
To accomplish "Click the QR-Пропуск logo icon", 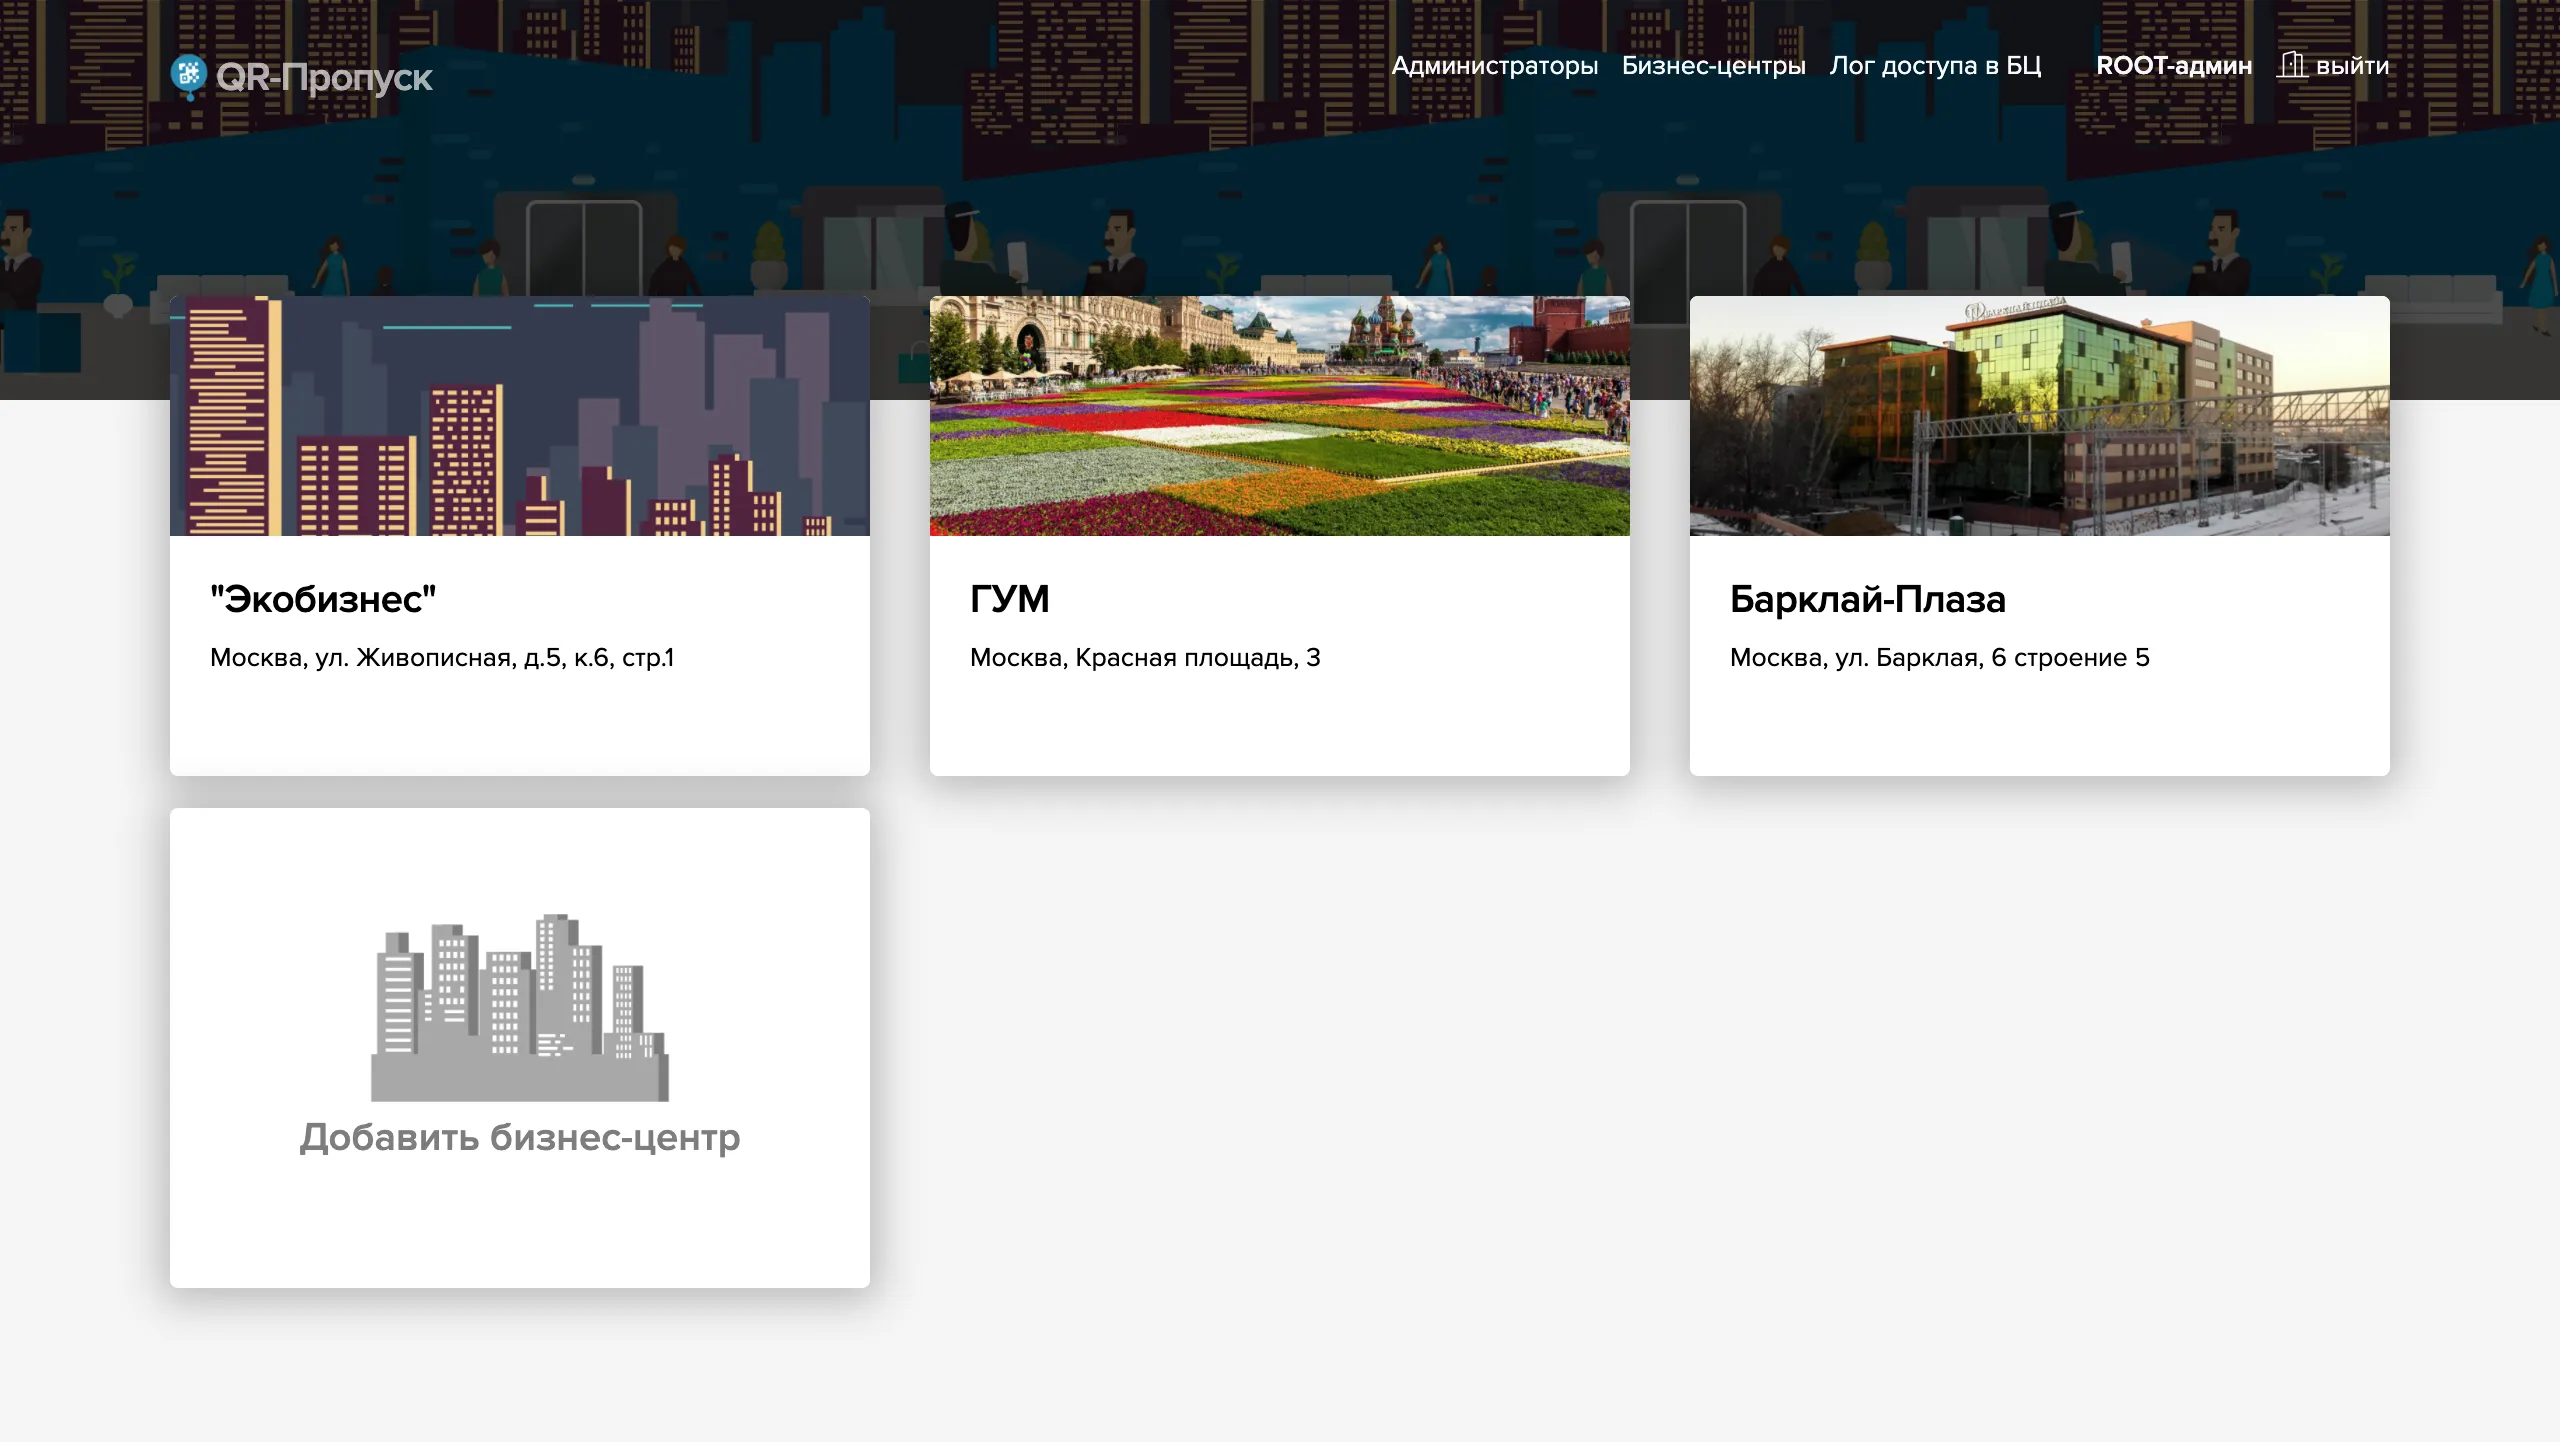I will tap(187, 73).
